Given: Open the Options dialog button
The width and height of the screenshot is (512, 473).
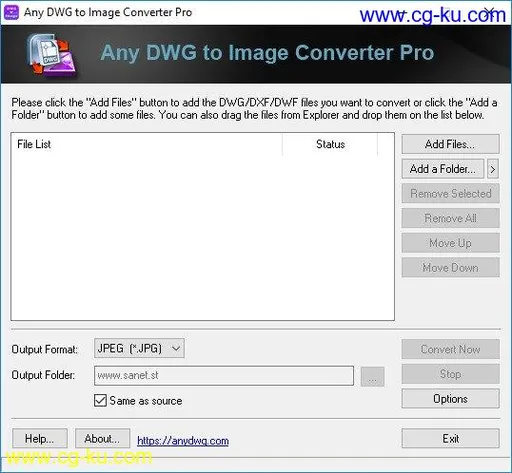Looking at the screenshot, I should [x=450, y=398].
